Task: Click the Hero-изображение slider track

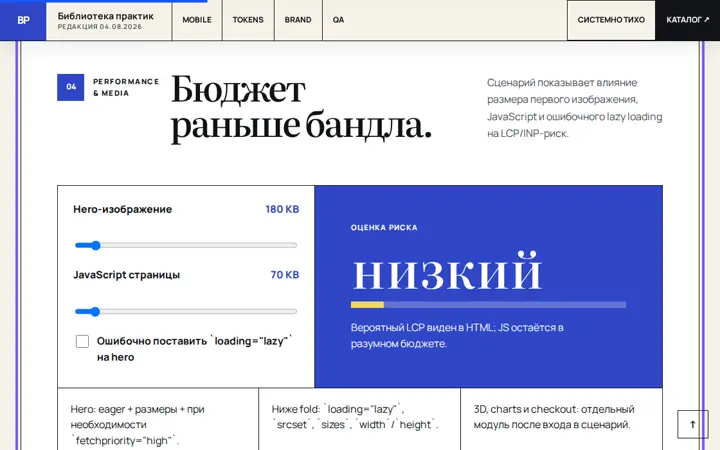Action: coord(186,245)
